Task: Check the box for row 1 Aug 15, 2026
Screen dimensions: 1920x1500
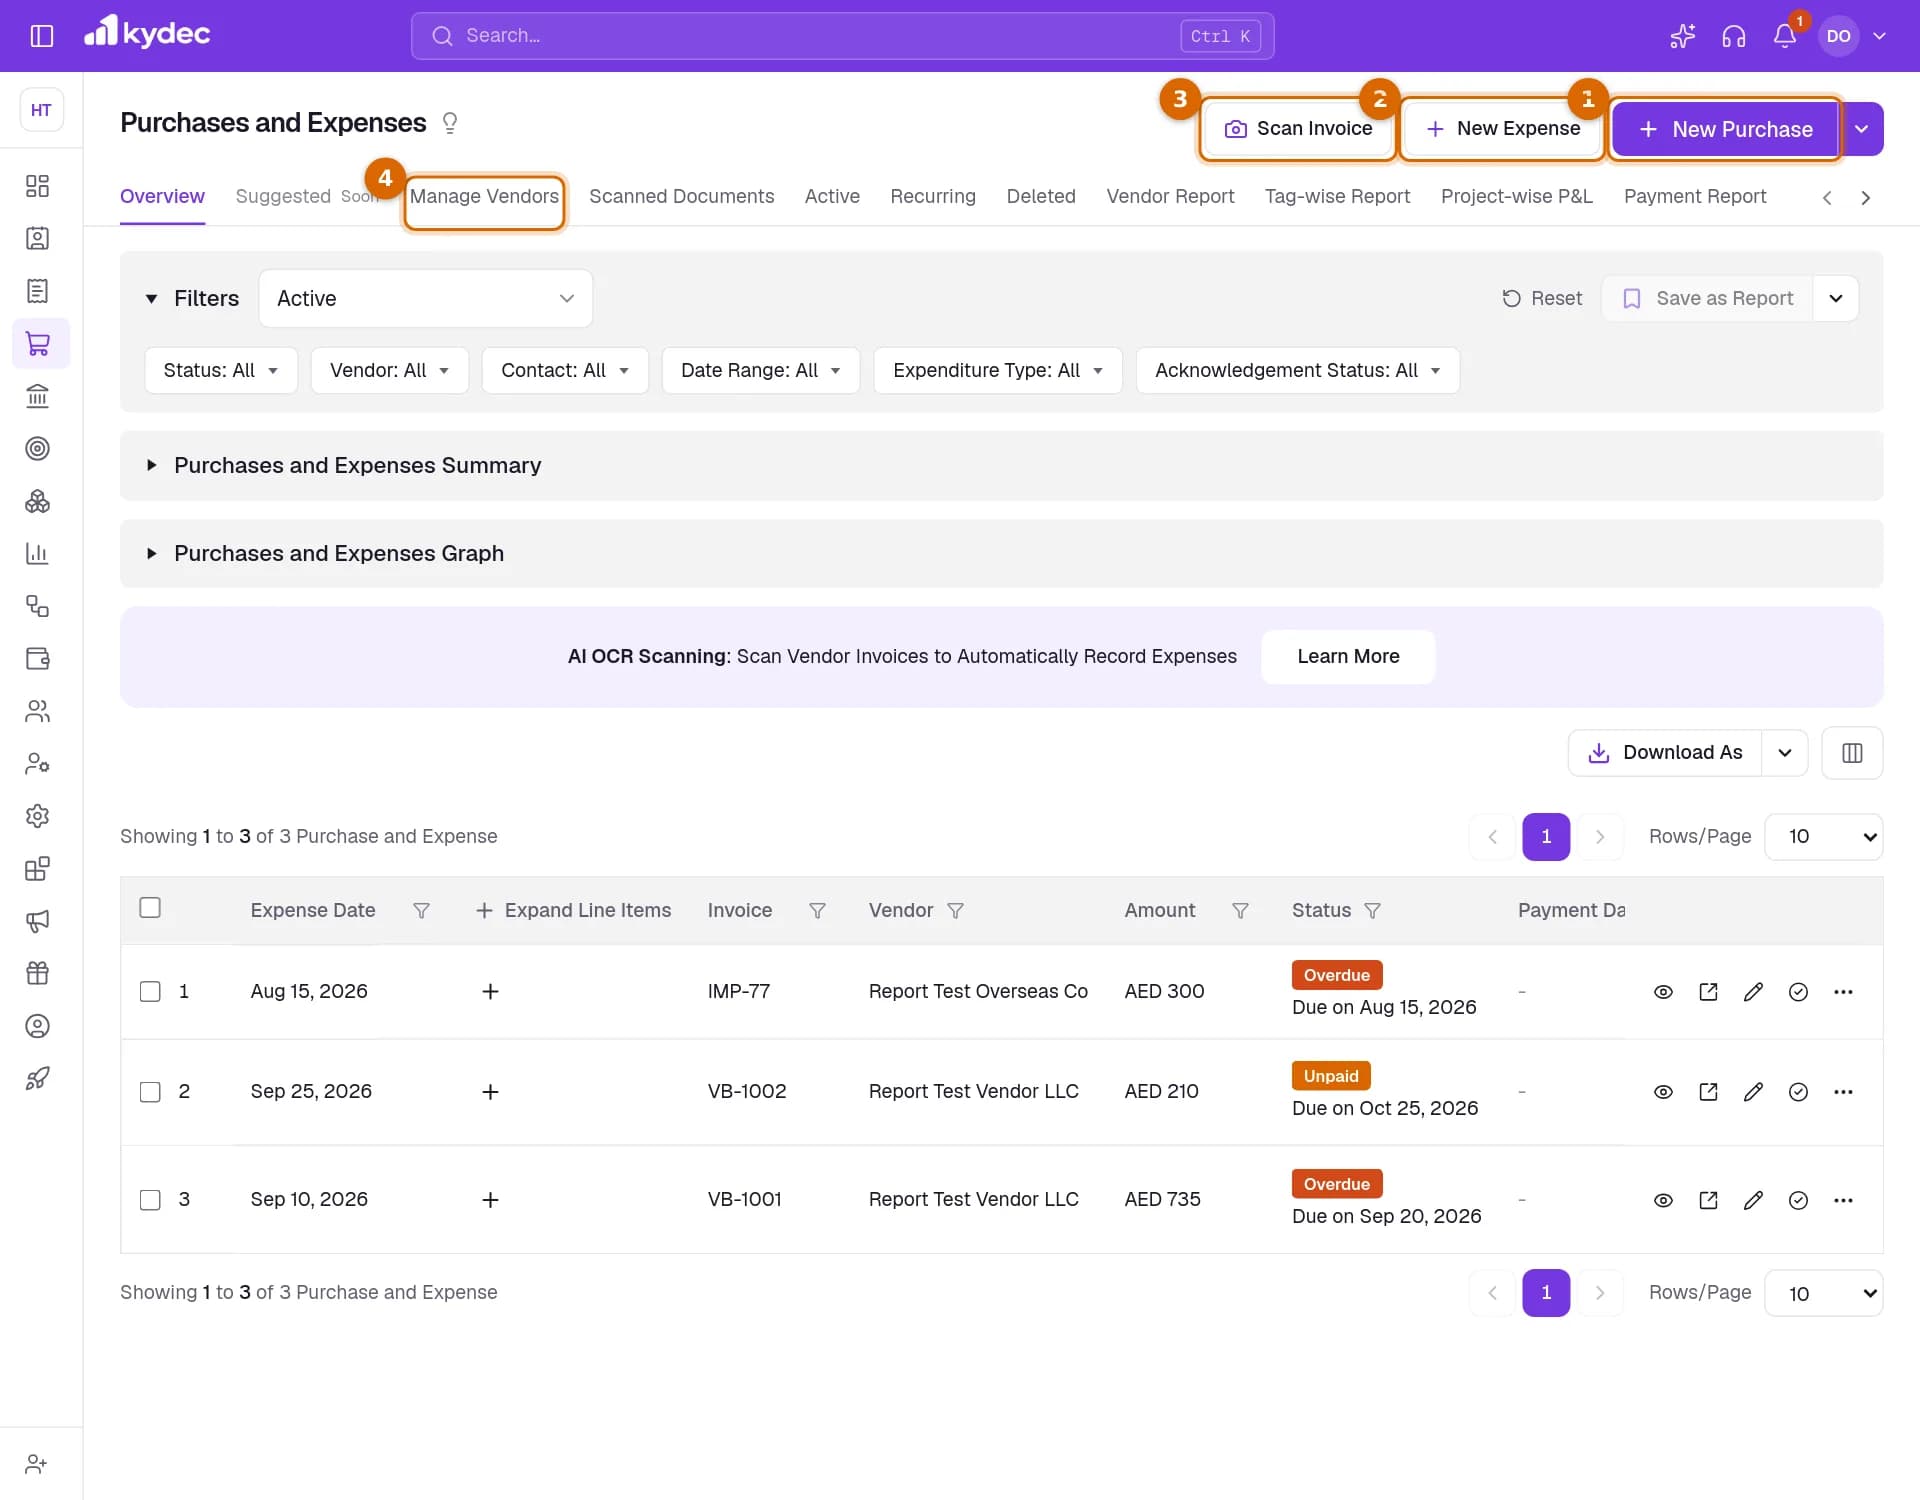Action: 150,992
